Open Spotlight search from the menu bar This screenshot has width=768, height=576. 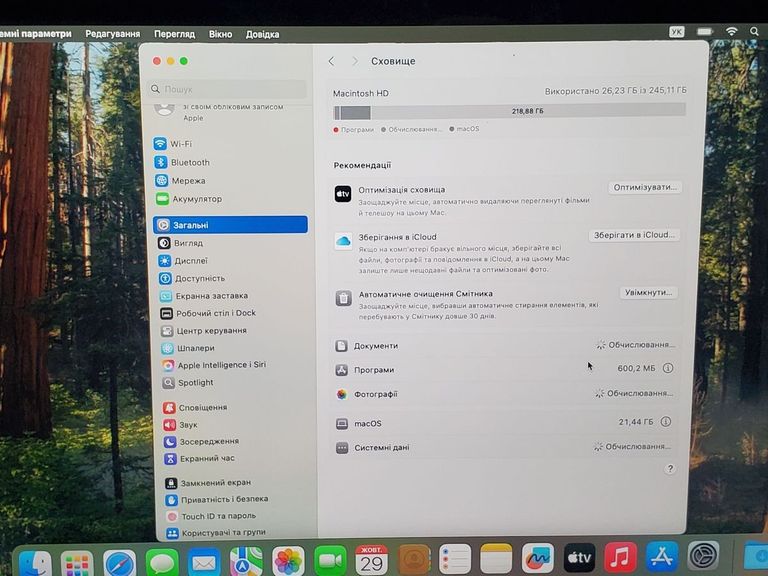(755, 31)
